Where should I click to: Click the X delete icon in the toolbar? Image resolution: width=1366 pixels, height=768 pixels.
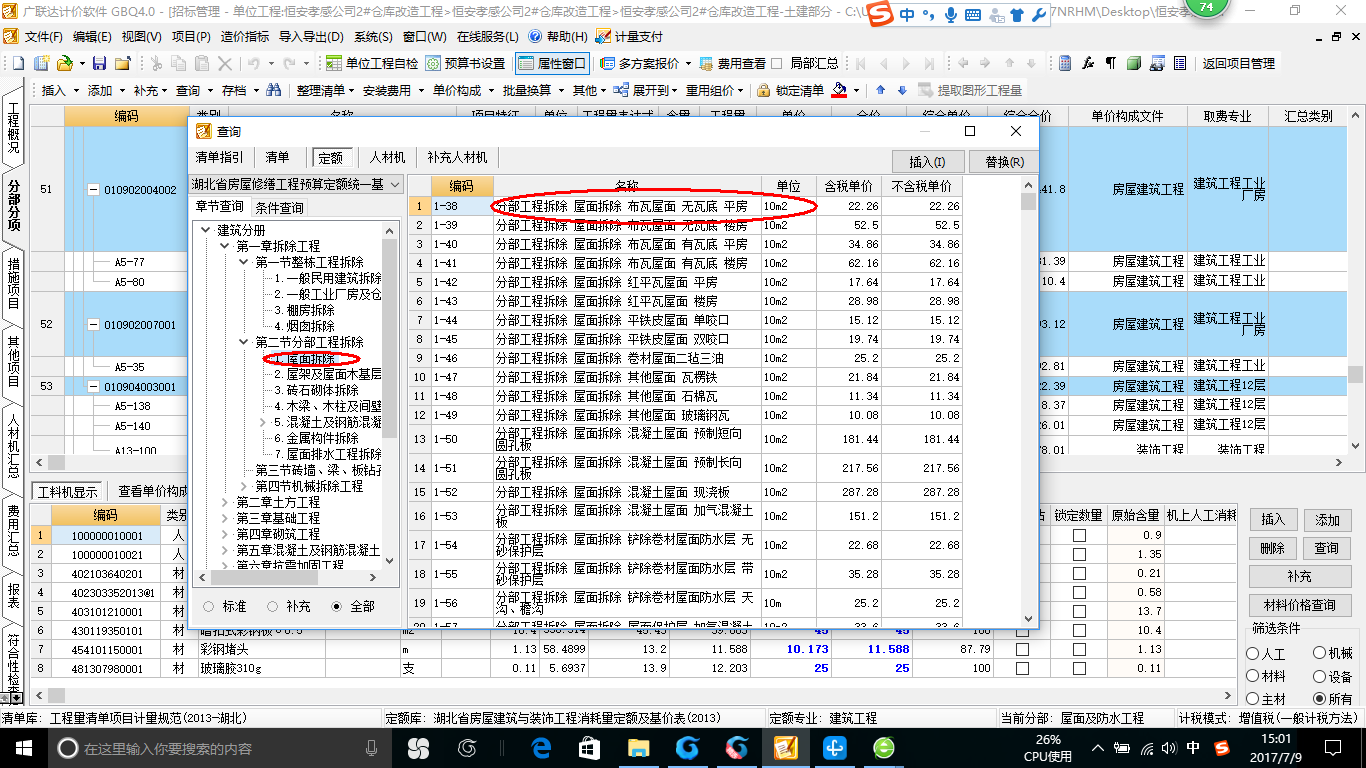225,63
